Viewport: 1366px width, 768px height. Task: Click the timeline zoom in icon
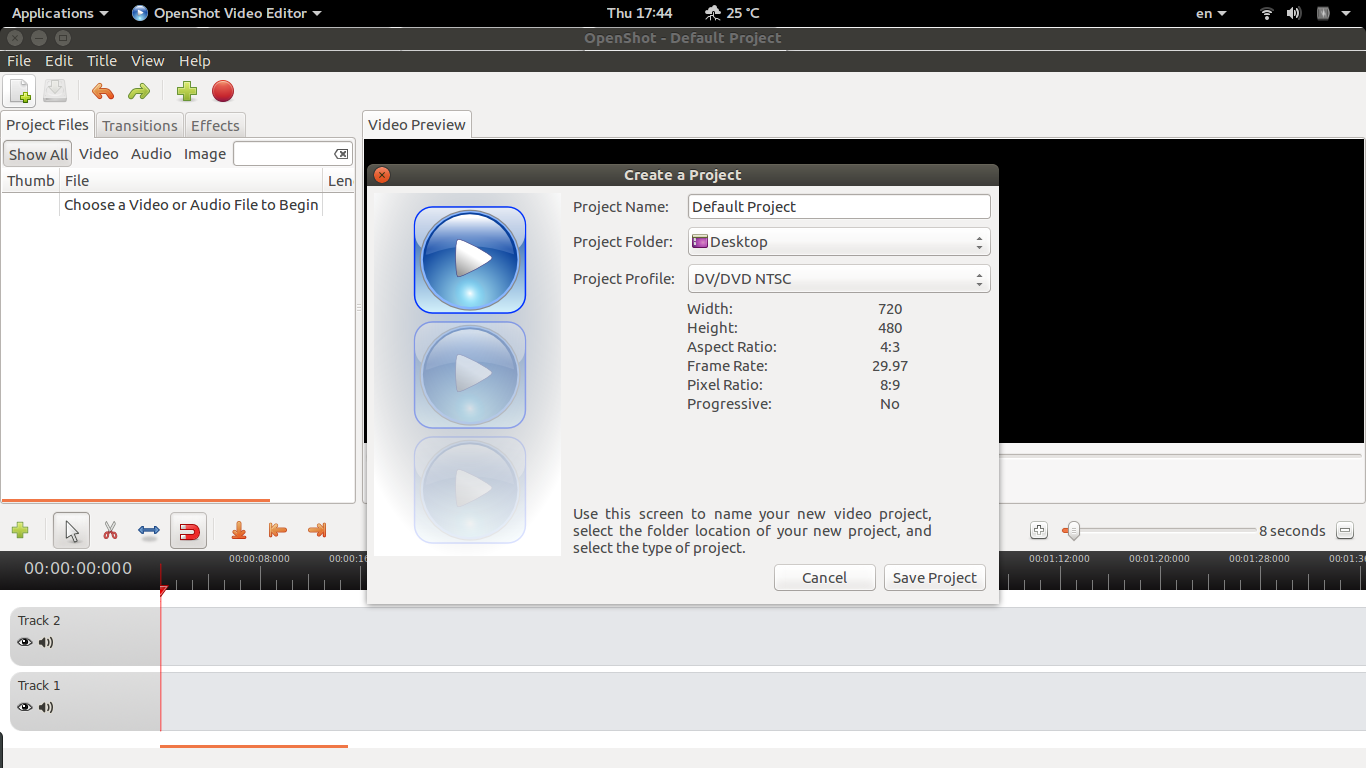click(x=1039, y=531)
